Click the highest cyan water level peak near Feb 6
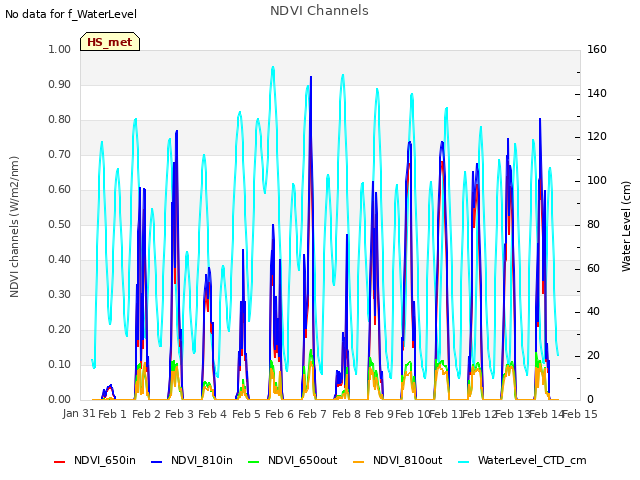640x480 pixels. click(x=273, y=67)
